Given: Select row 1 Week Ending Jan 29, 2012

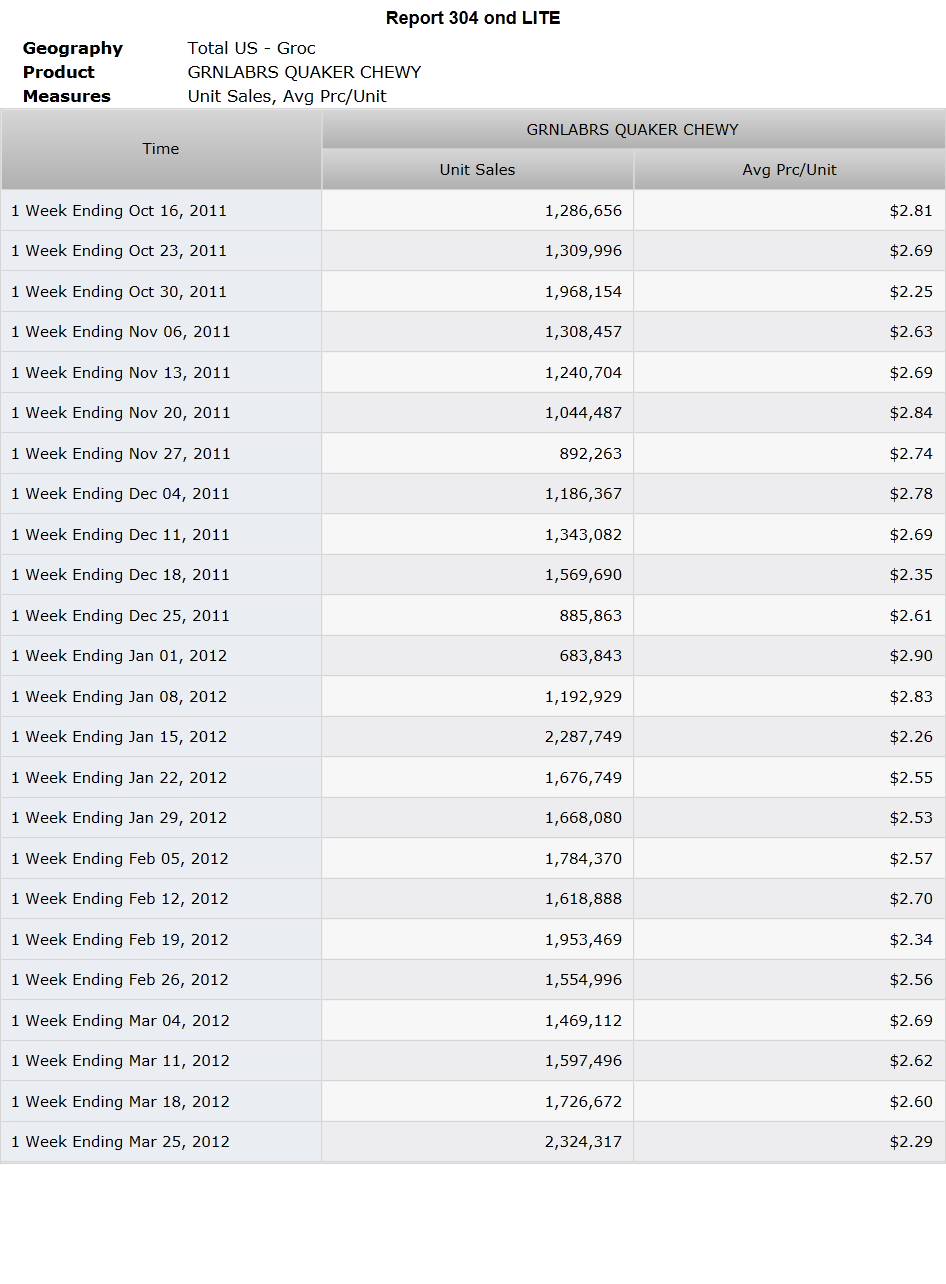Looking at the screenshot, I should pos(473,818).
